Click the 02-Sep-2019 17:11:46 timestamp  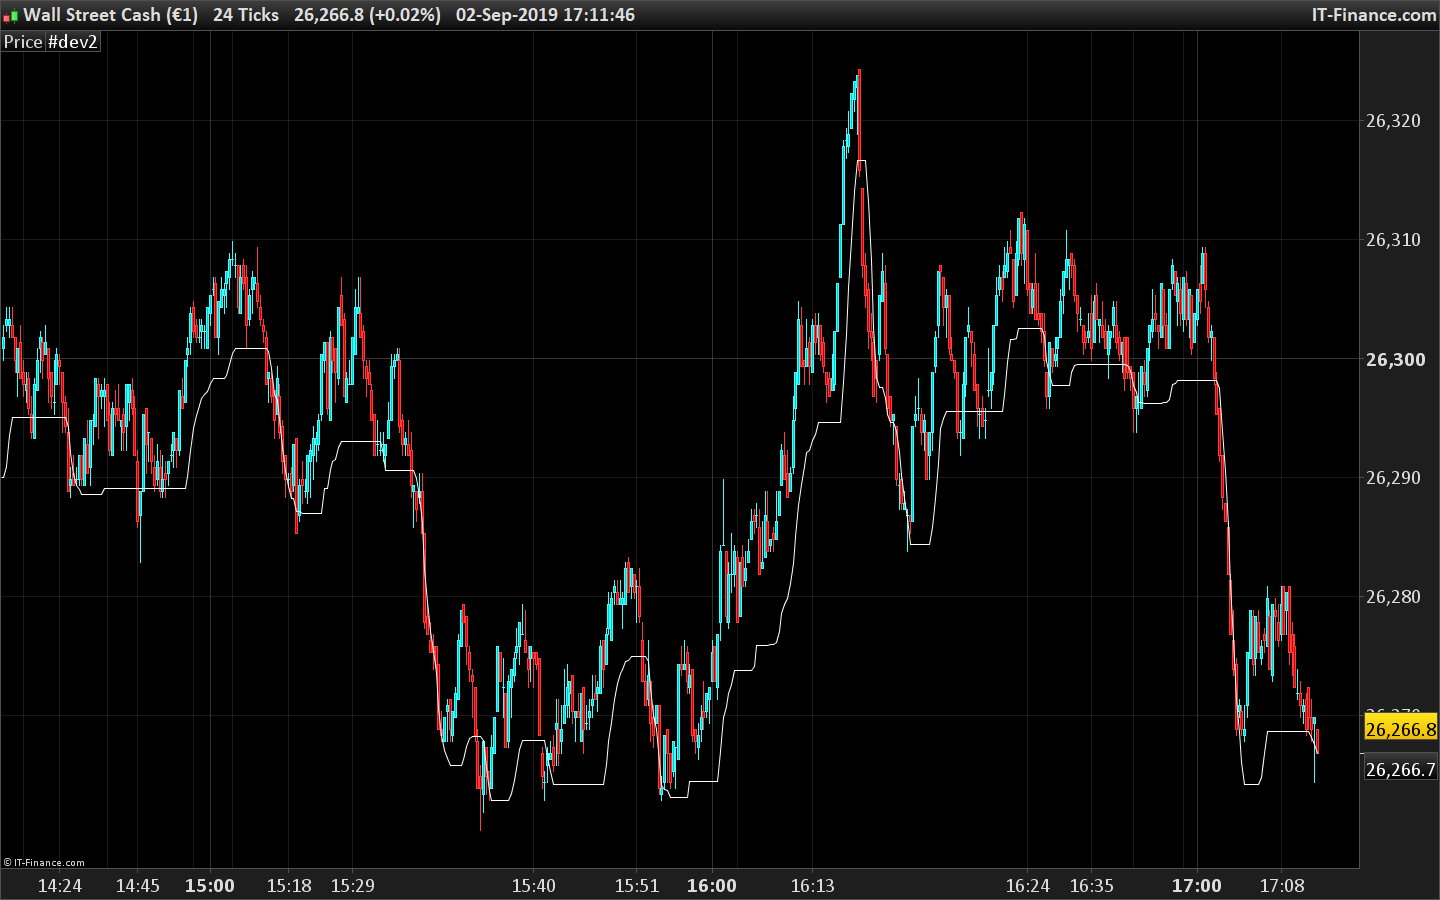click(x=545, y=15)
